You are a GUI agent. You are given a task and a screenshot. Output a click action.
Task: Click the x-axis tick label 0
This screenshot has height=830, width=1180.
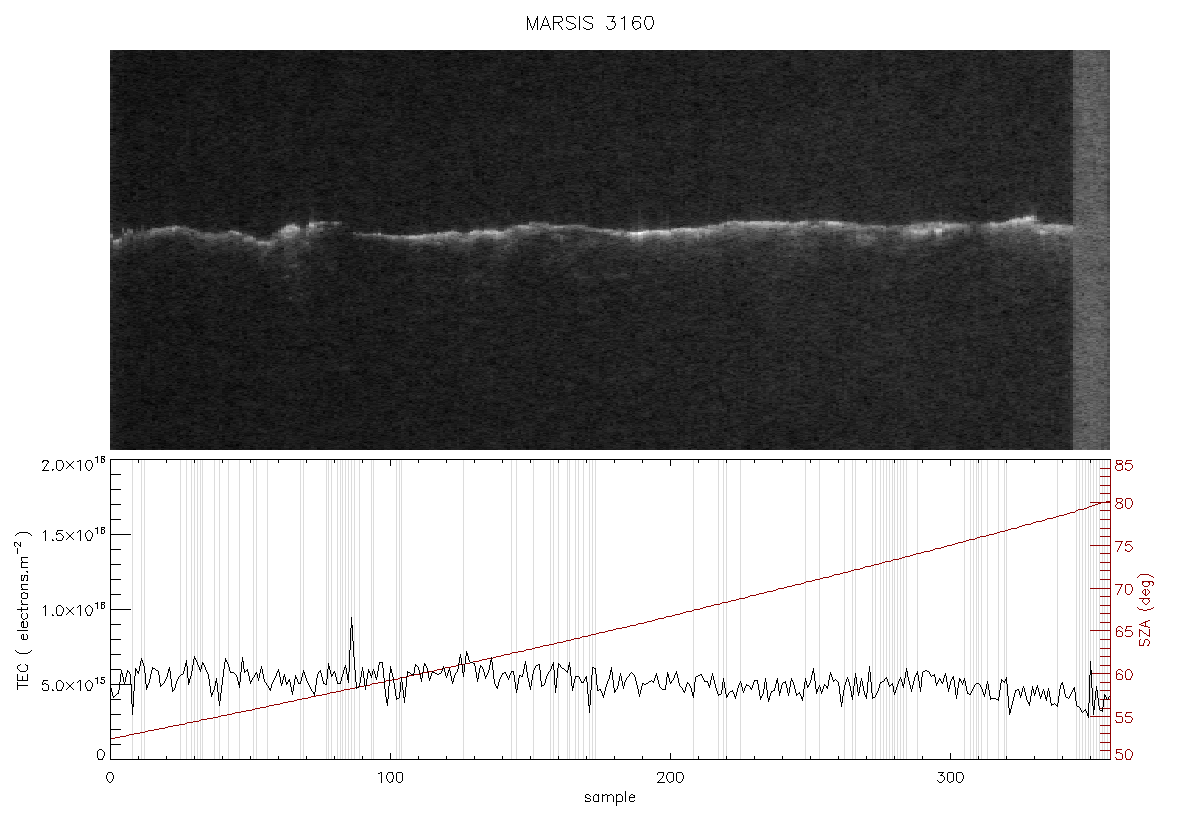tap(111, 777)
